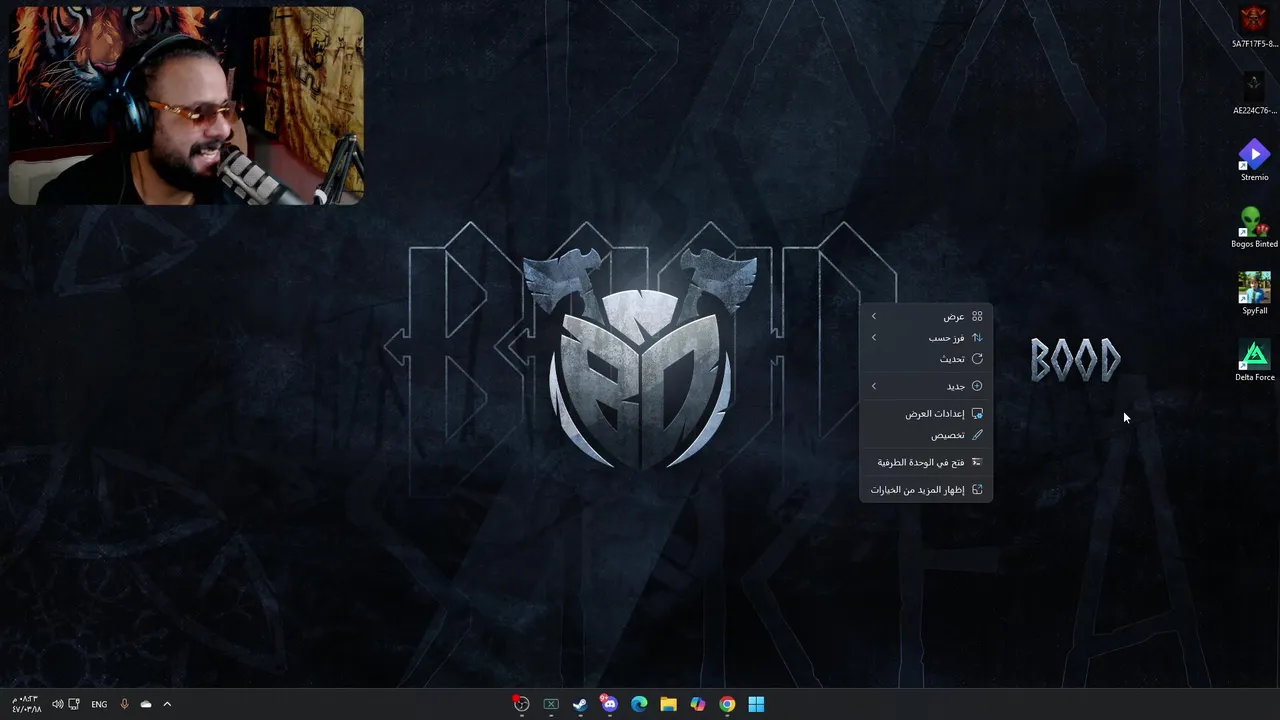The width and height of the screenshot is (1280, 720).
Task: Select the Stremio desktop icon
Action: 1254,160
